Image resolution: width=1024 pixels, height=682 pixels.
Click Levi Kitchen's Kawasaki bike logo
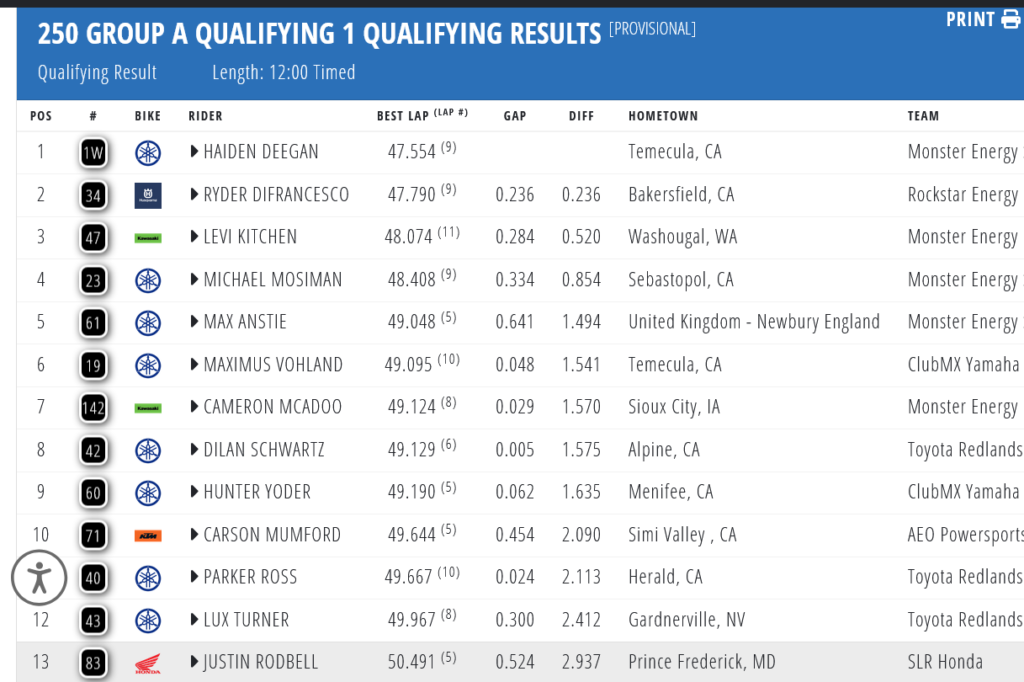pyautogui.click(x=148, y=238)
